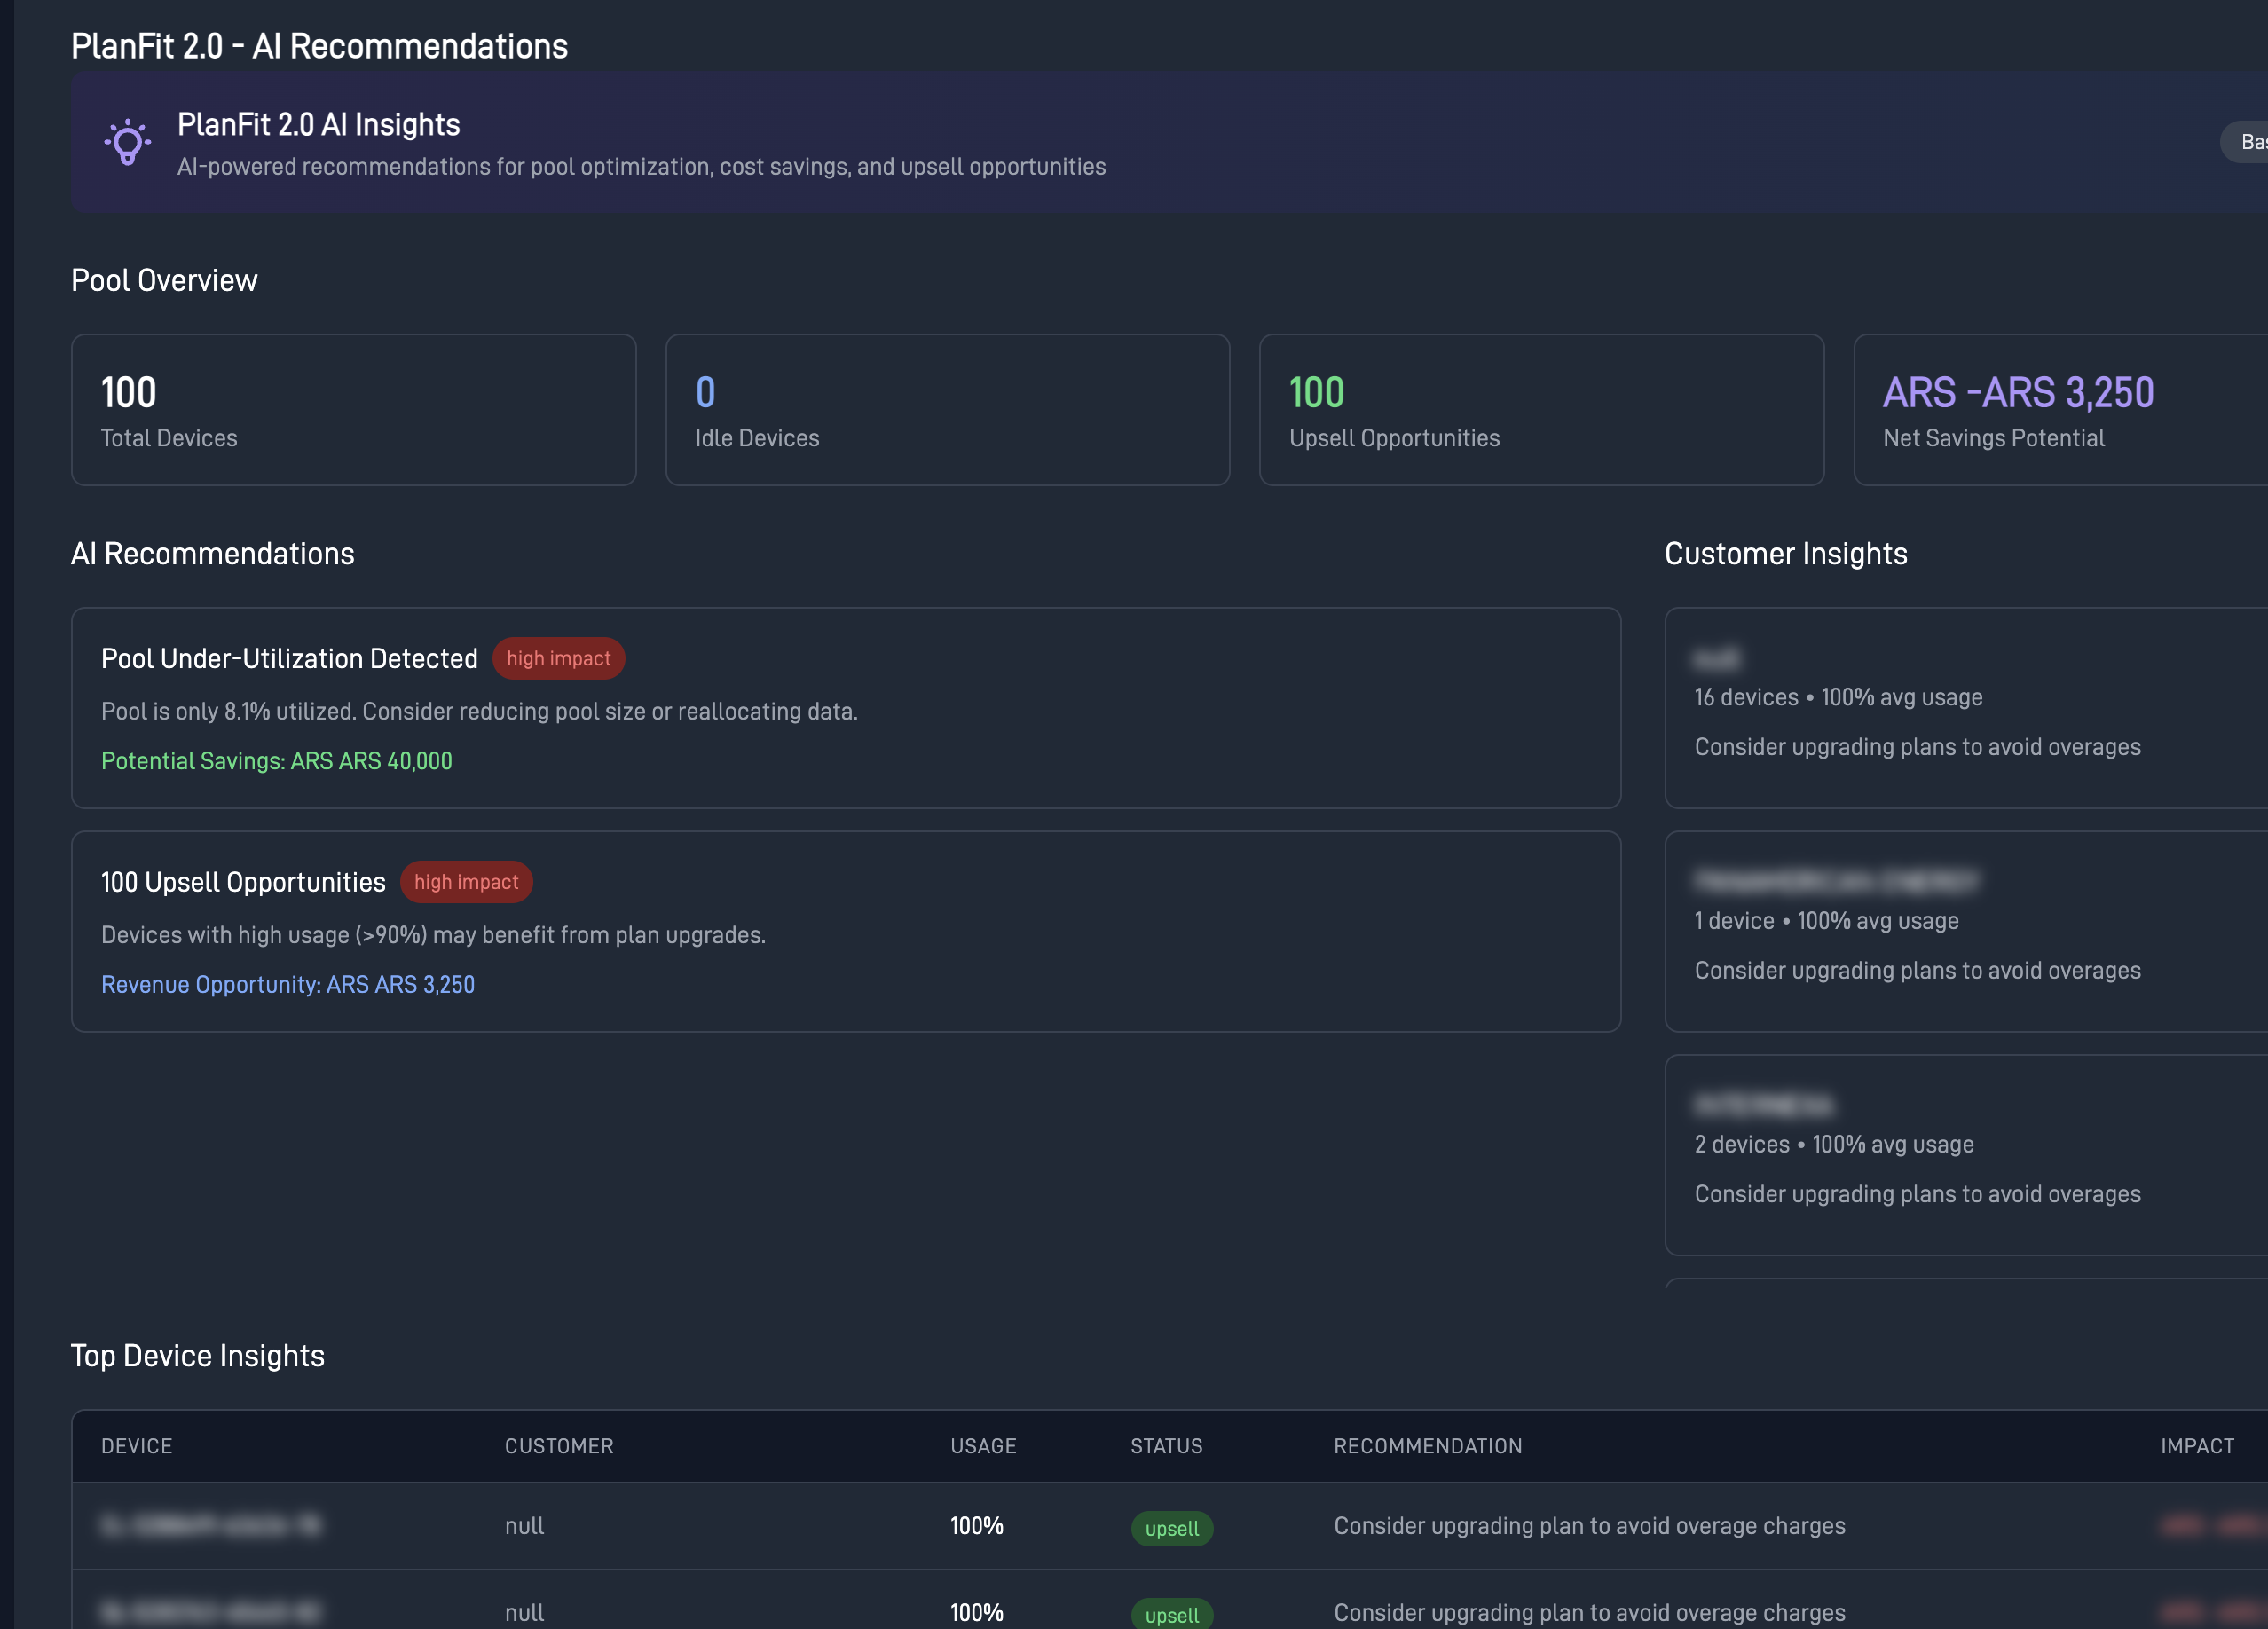Image resolution: width=2268 pixels, height=1629 pixels.
Task: Open the Revenue Opportunity ARS 3,250 link
Action: [x=288, y=984]
